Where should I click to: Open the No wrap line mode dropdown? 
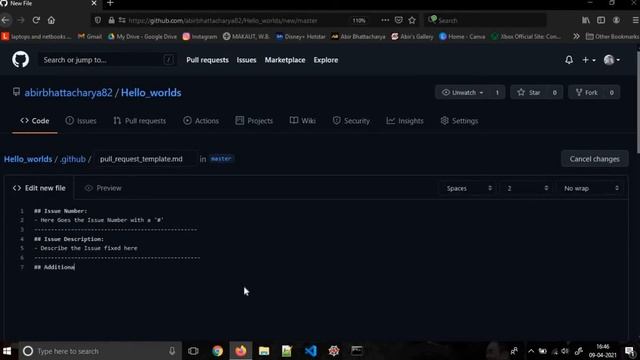pyautogui.click(x=590, y=188)
